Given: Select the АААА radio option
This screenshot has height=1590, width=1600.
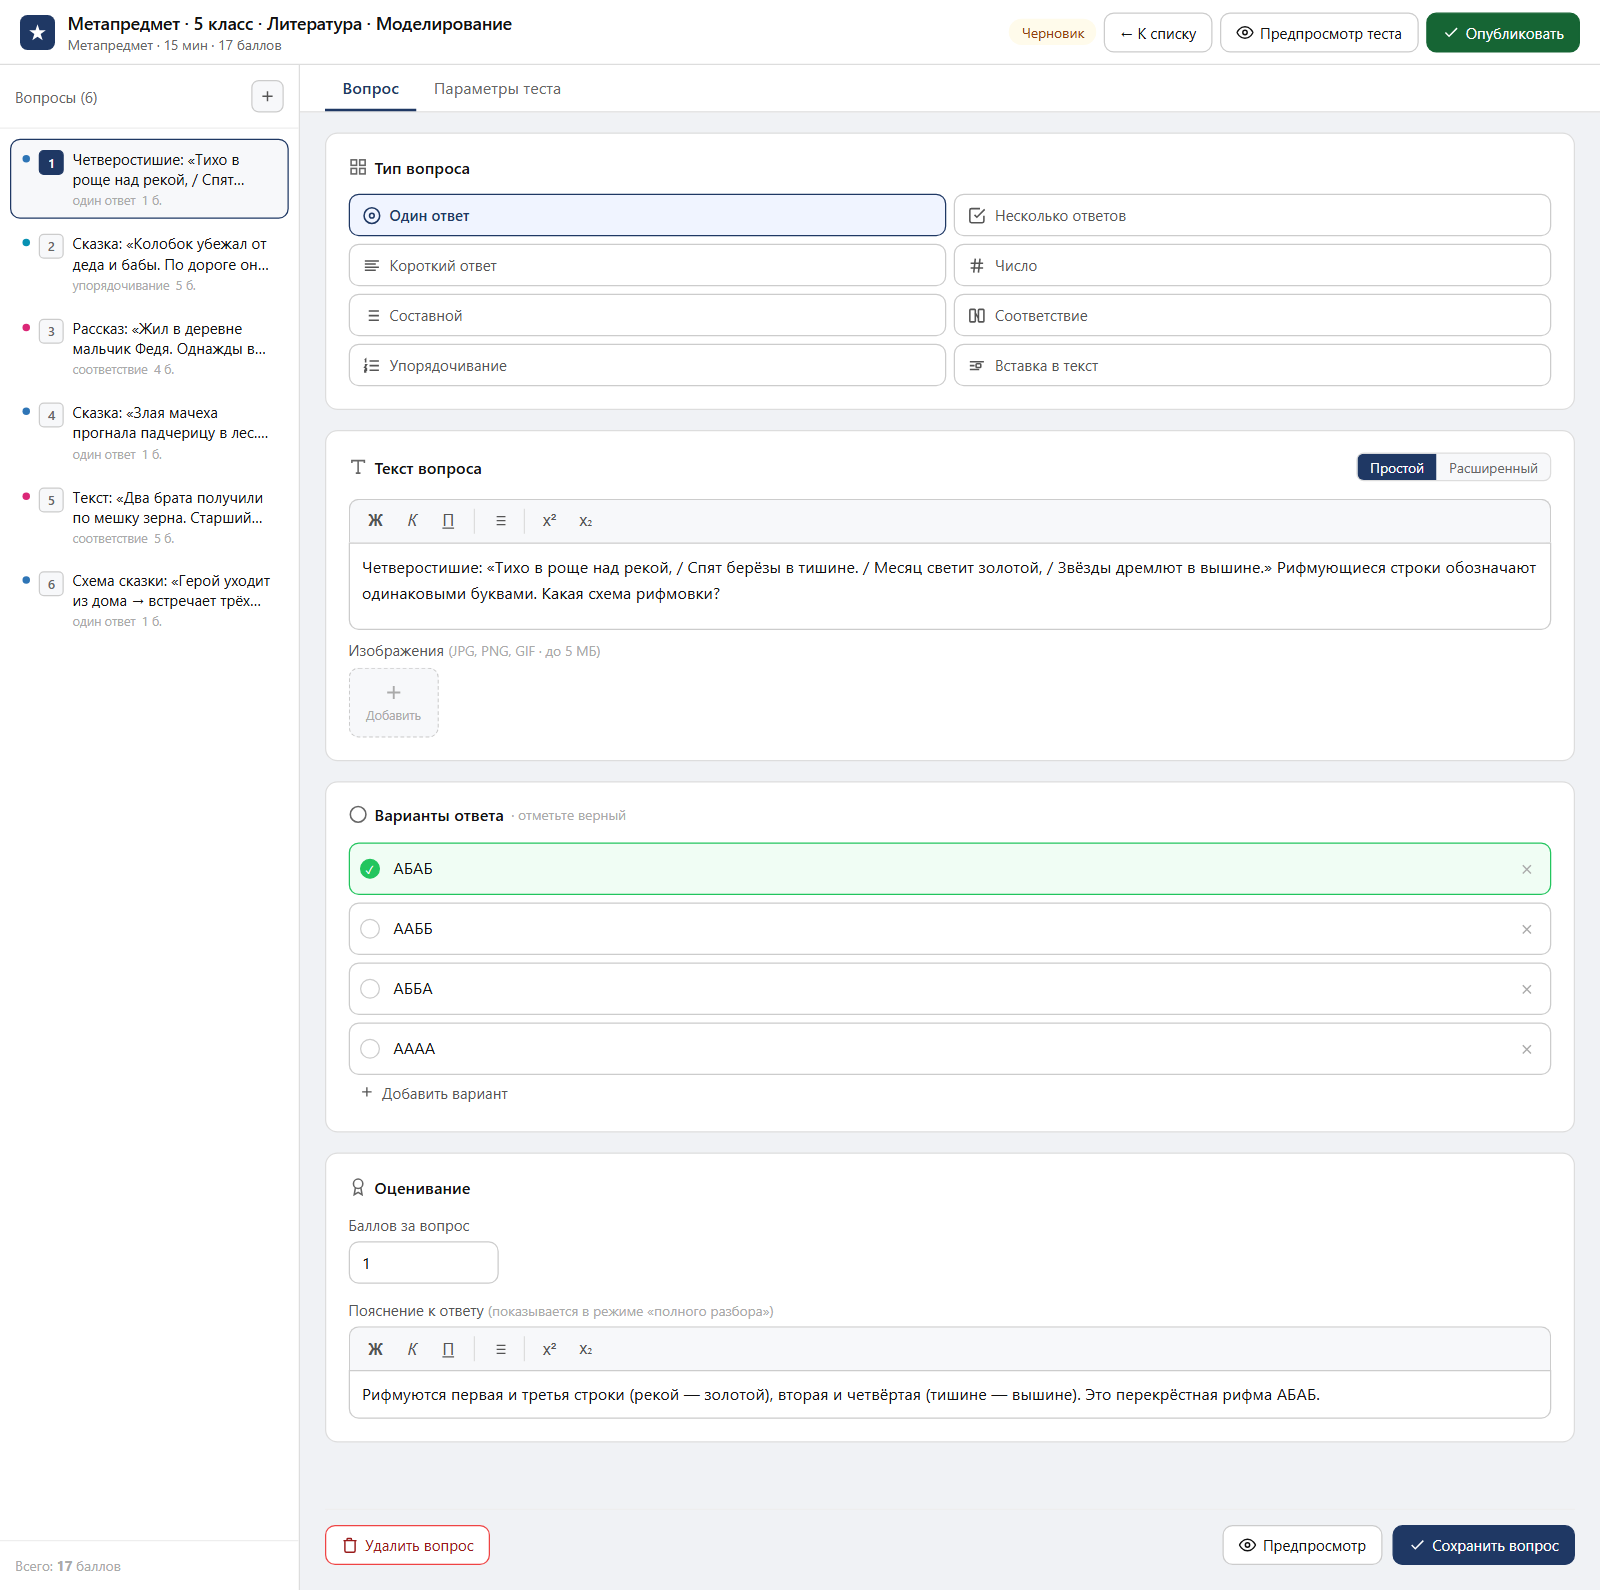Looking at the screenshot, I should (370, 1049).
